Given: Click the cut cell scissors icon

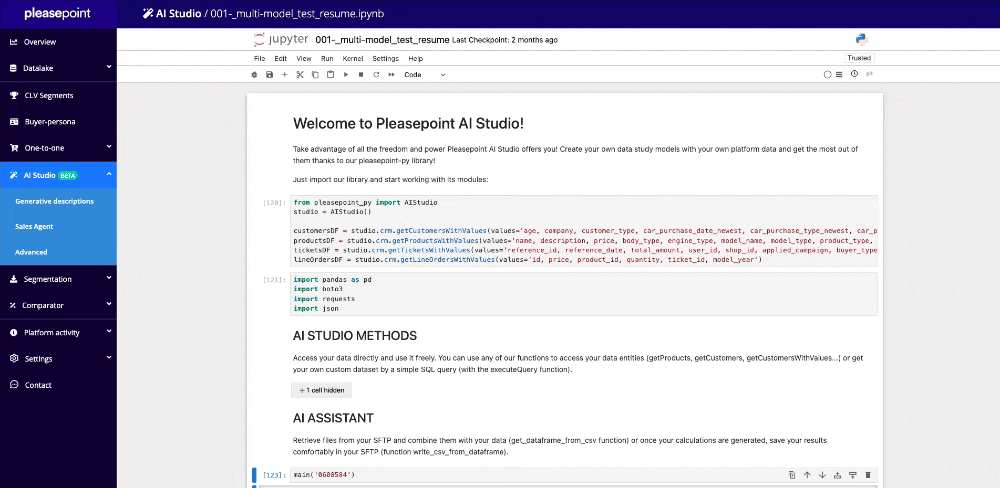Looking at the screenshot, I should pos(299,74).
